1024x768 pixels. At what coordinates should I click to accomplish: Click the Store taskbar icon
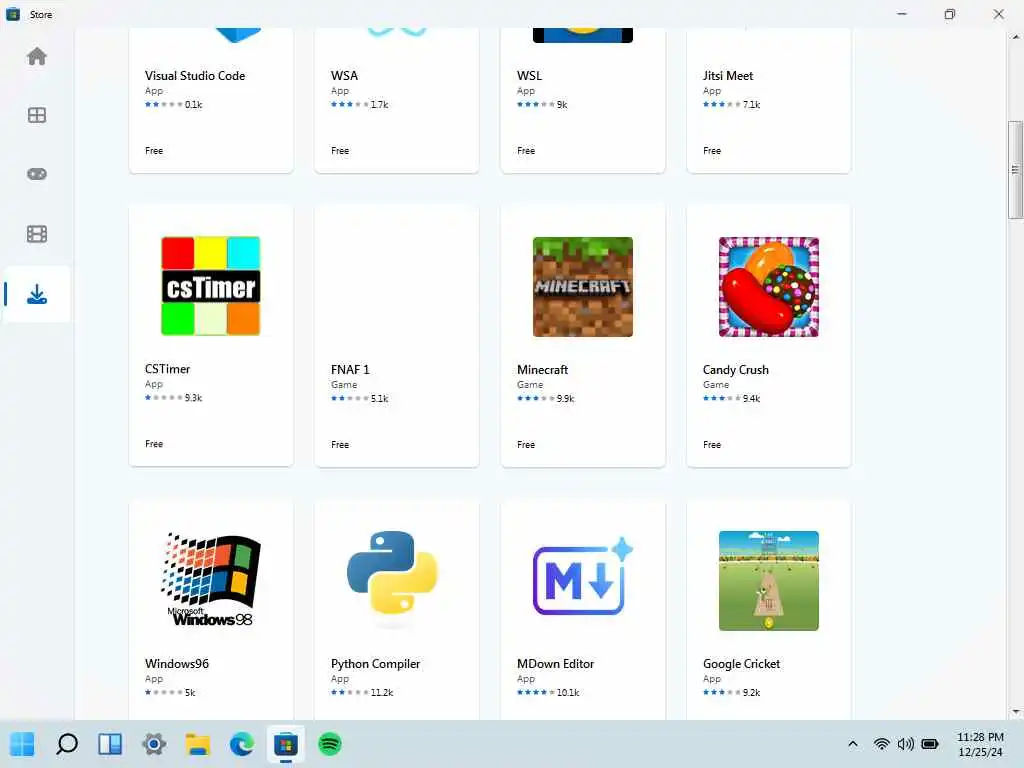point(285,744)
